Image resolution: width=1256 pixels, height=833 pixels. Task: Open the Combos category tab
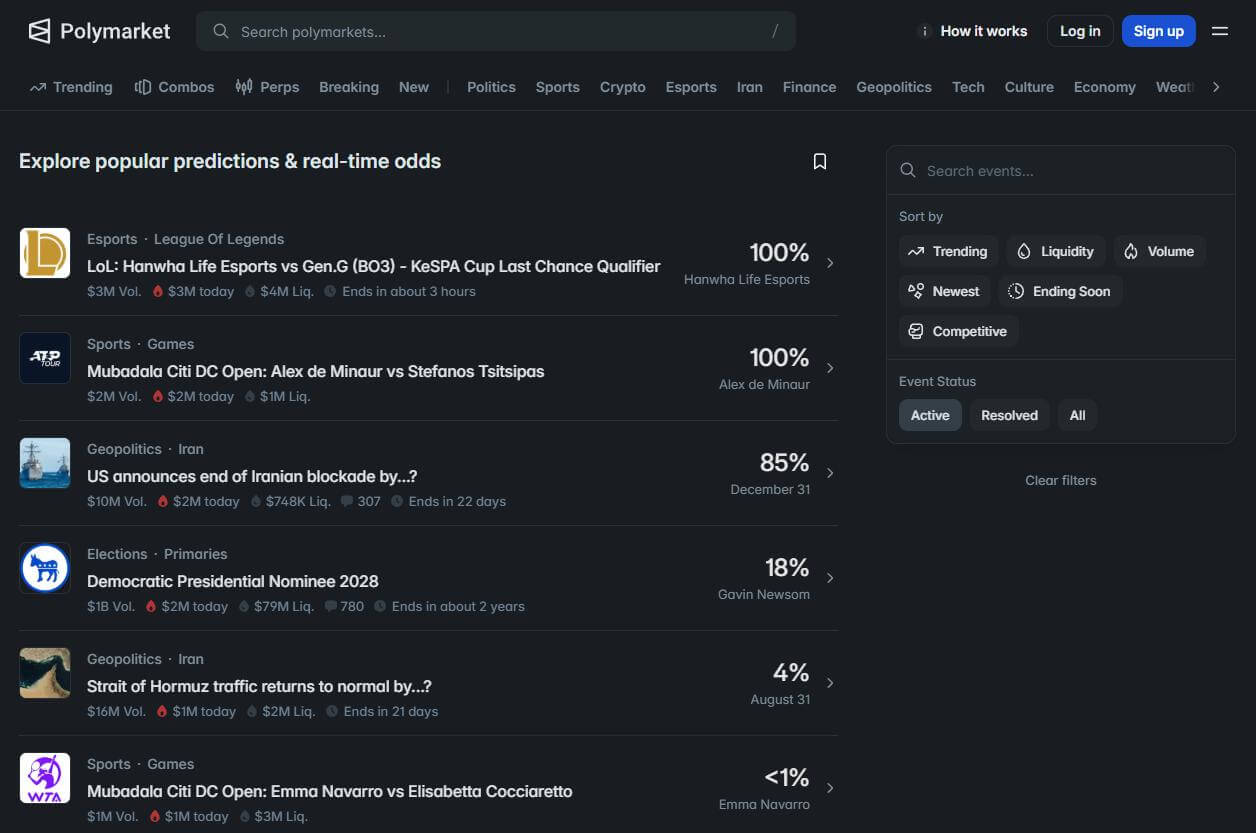point(174,87)
